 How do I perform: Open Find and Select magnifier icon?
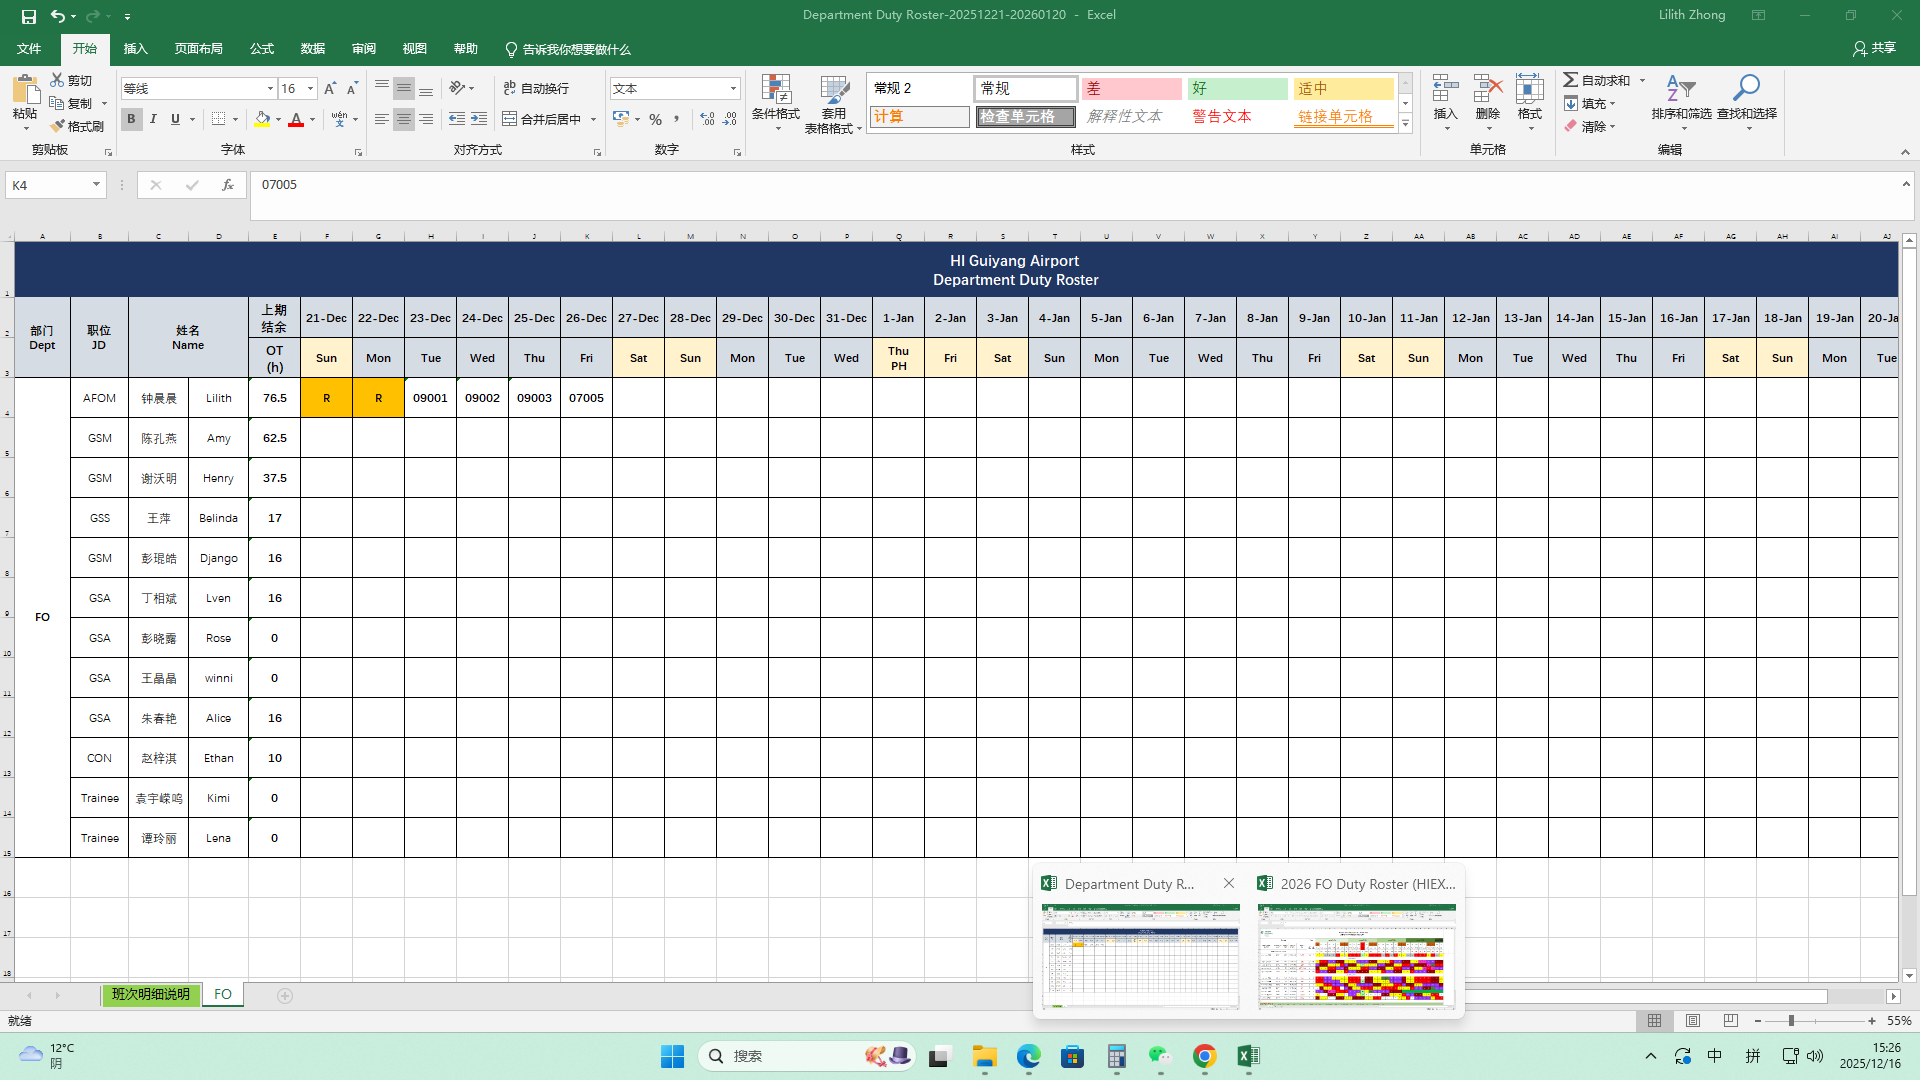click(1746, 89)
